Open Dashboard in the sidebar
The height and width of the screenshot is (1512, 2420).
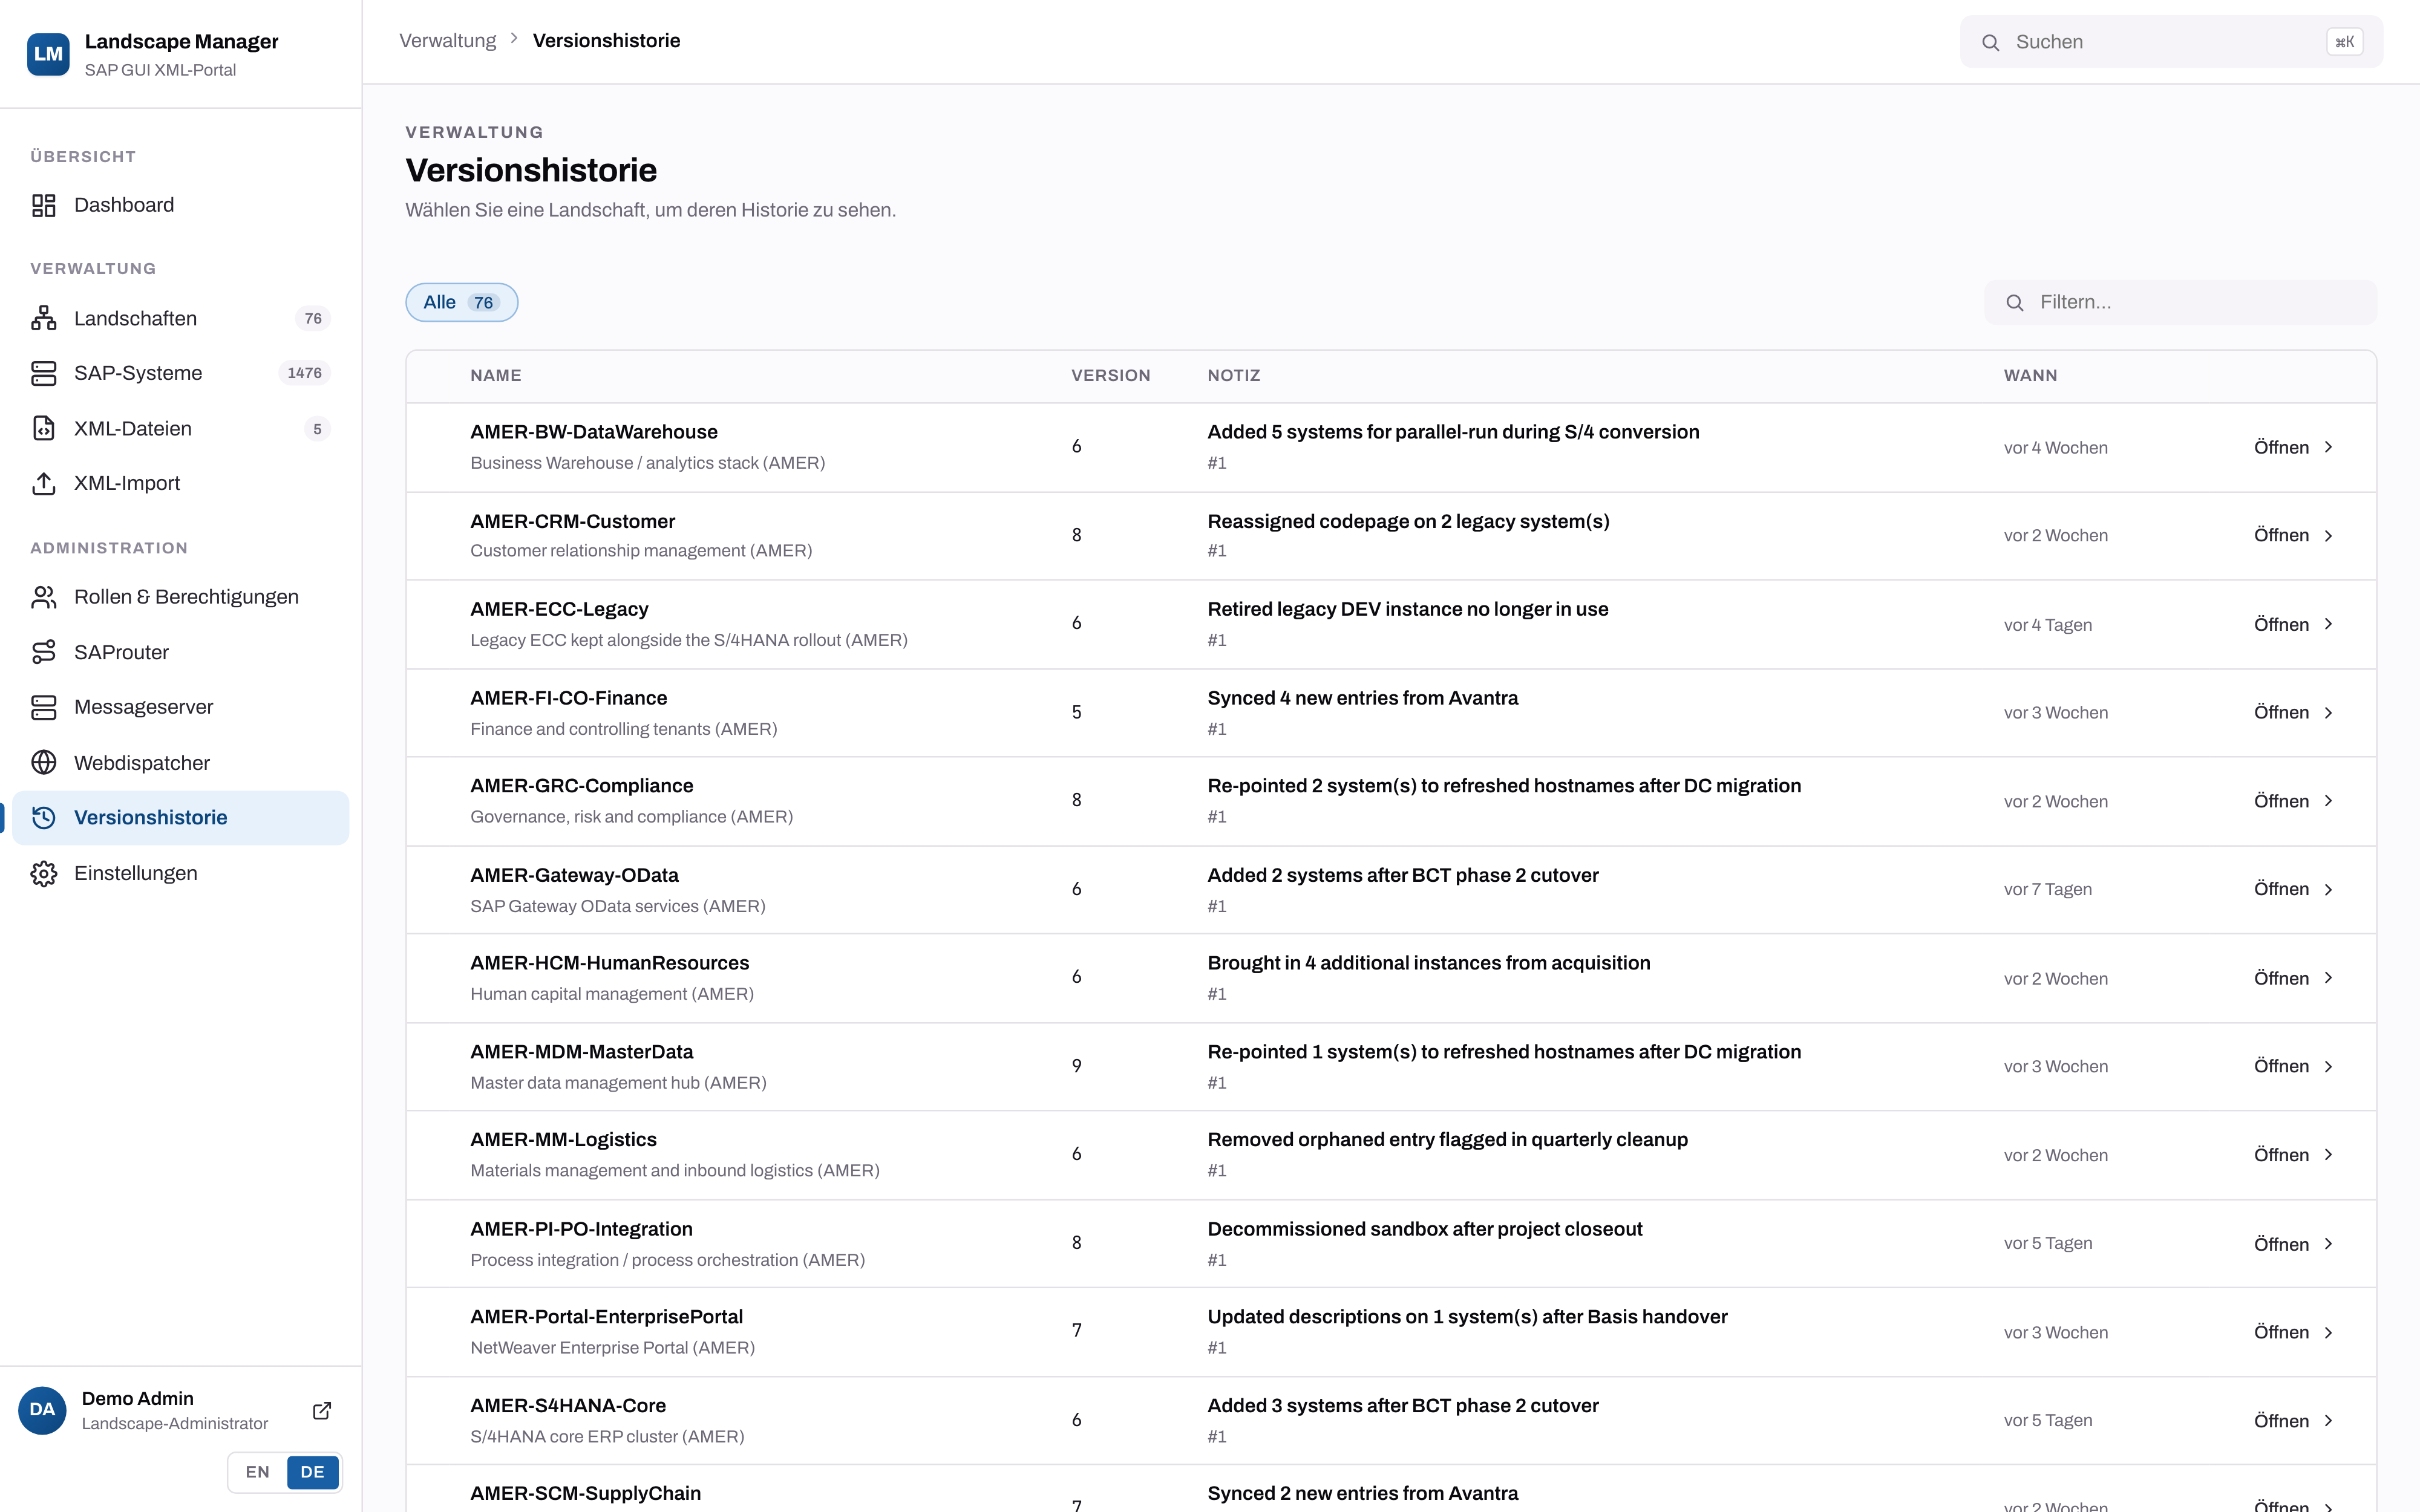pyautogui.click(x=181, y=205)
